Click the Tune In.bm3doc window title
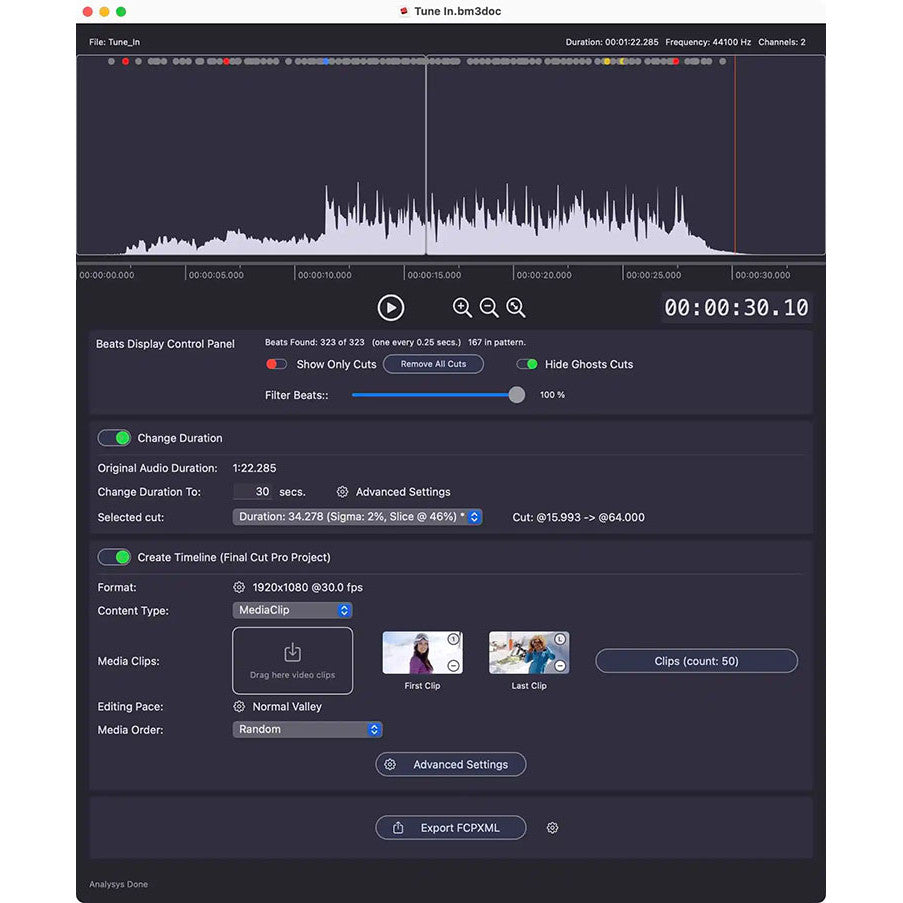903x903 pixels. click(x=457, y=12)
